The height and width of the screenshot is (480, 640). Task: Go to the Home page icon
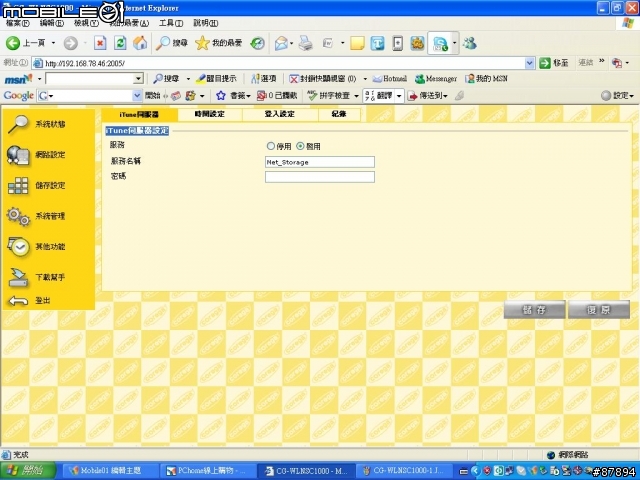140,43
